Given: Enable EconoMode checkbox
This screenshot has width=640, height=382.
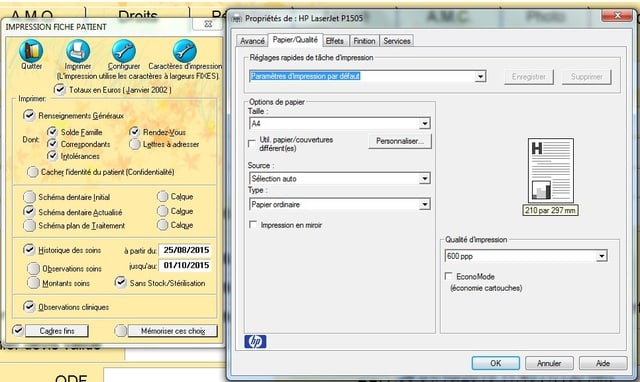Looking at the screenshot, I should [449, 276].
